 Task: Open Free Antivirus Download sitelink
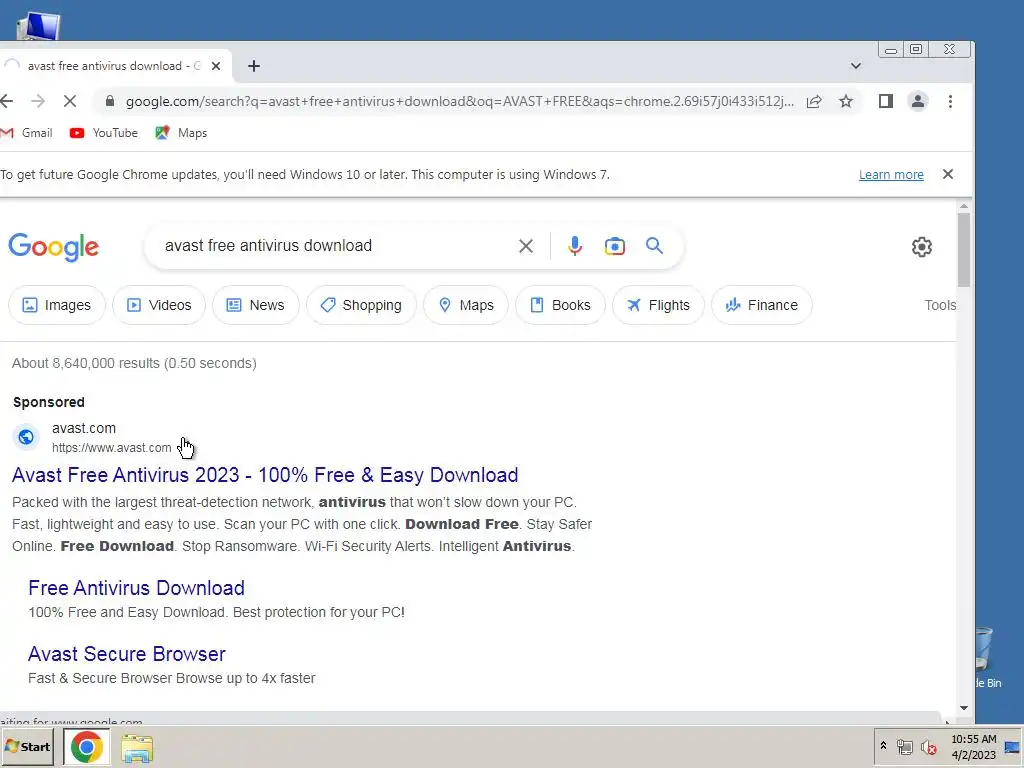click(136, 588)
